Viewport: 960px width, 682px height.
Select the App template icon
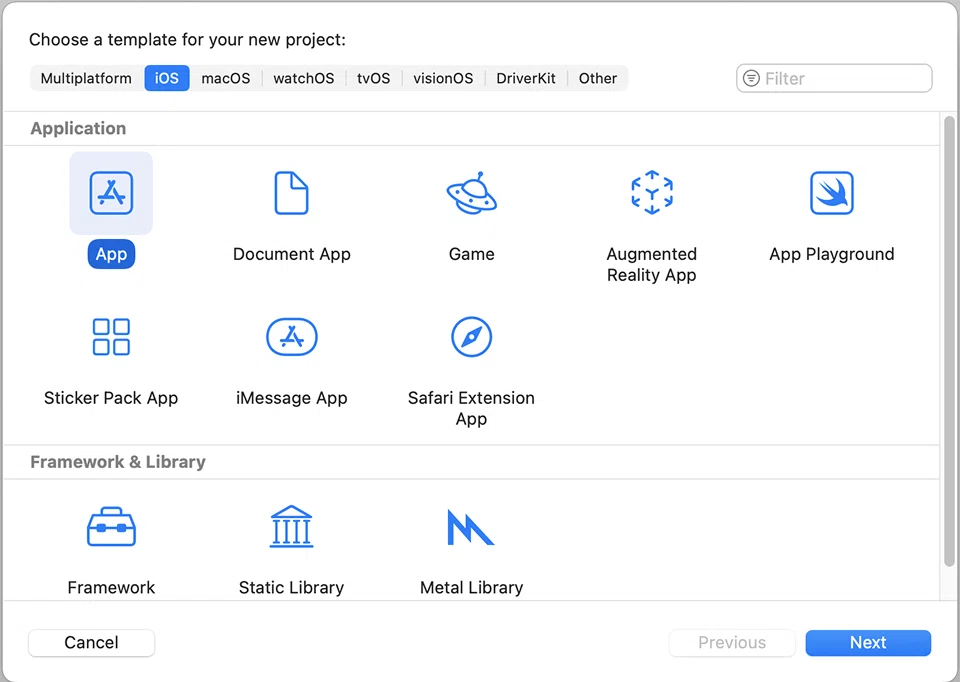(x=111, y=193)
